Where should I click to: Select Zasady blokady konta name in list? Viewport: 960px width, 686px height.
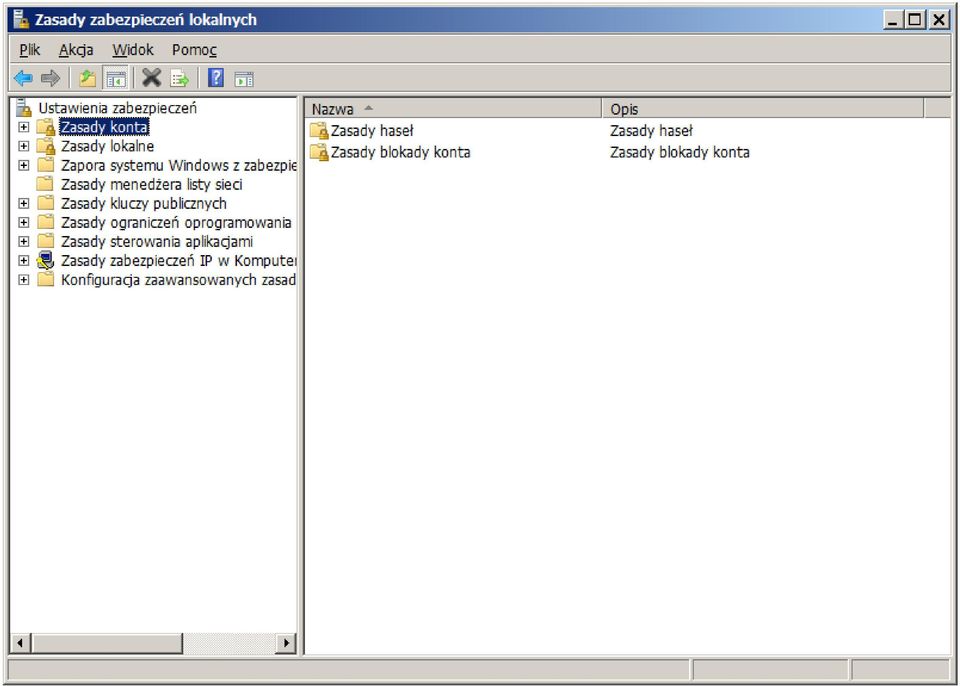(x=400, y=152)
